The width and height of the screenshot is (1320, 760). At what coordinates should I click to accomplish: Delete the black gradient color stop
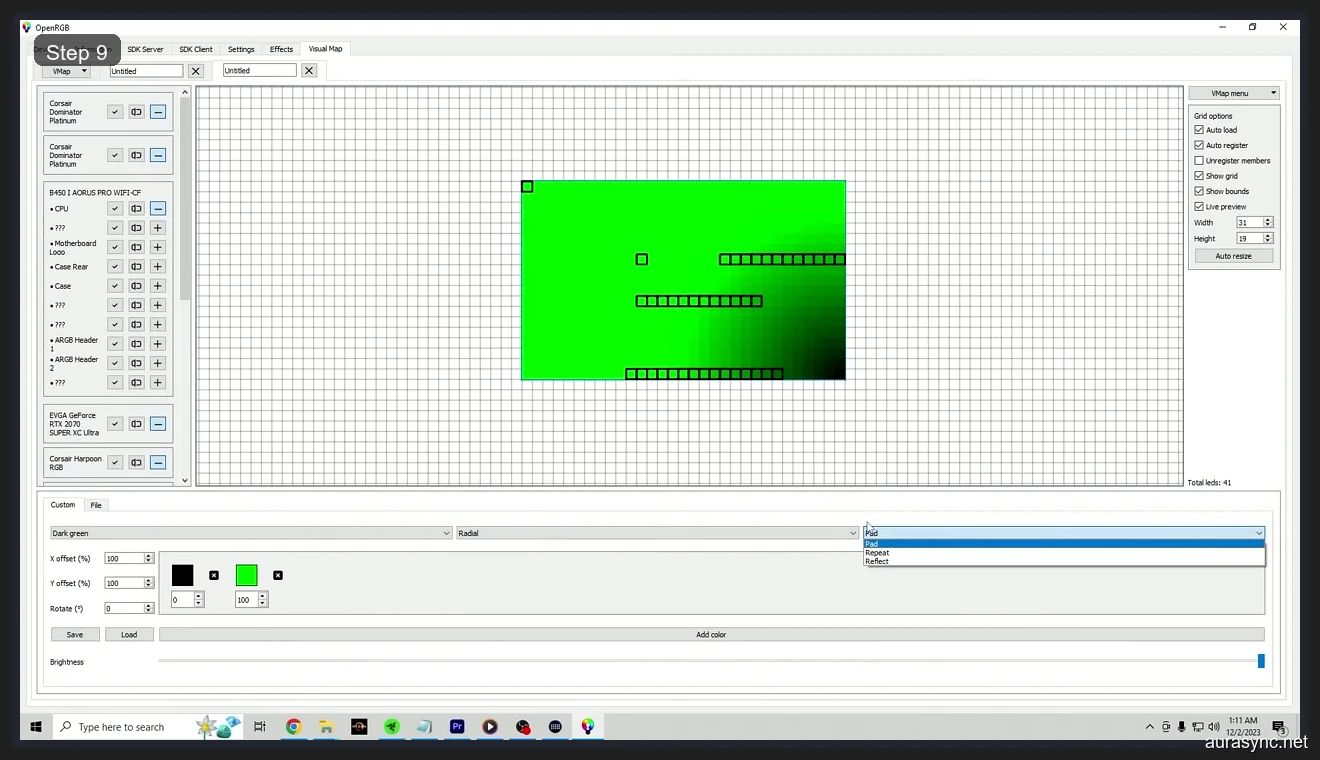(214, 575)
